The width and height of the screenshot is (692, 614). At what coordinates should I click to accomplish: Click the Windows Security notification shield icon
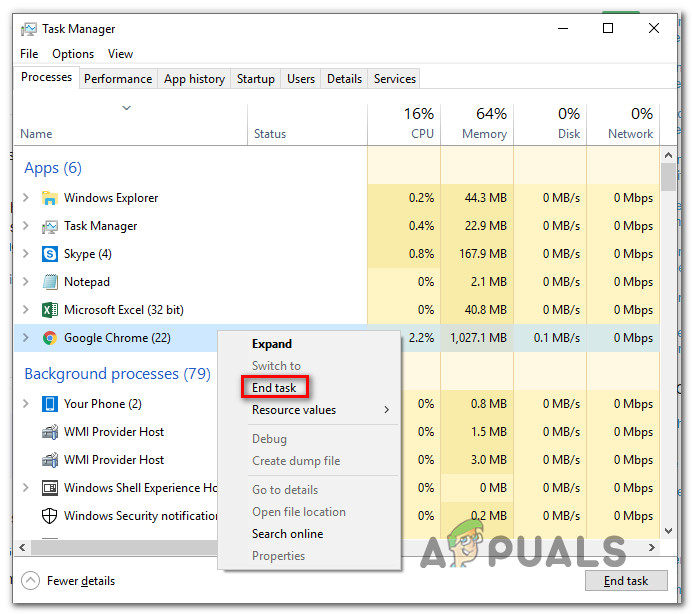49,516
